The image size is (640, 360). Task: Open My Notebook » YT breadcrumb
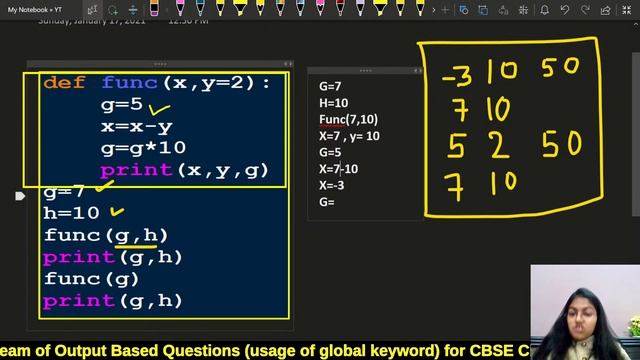click(35, 10)
